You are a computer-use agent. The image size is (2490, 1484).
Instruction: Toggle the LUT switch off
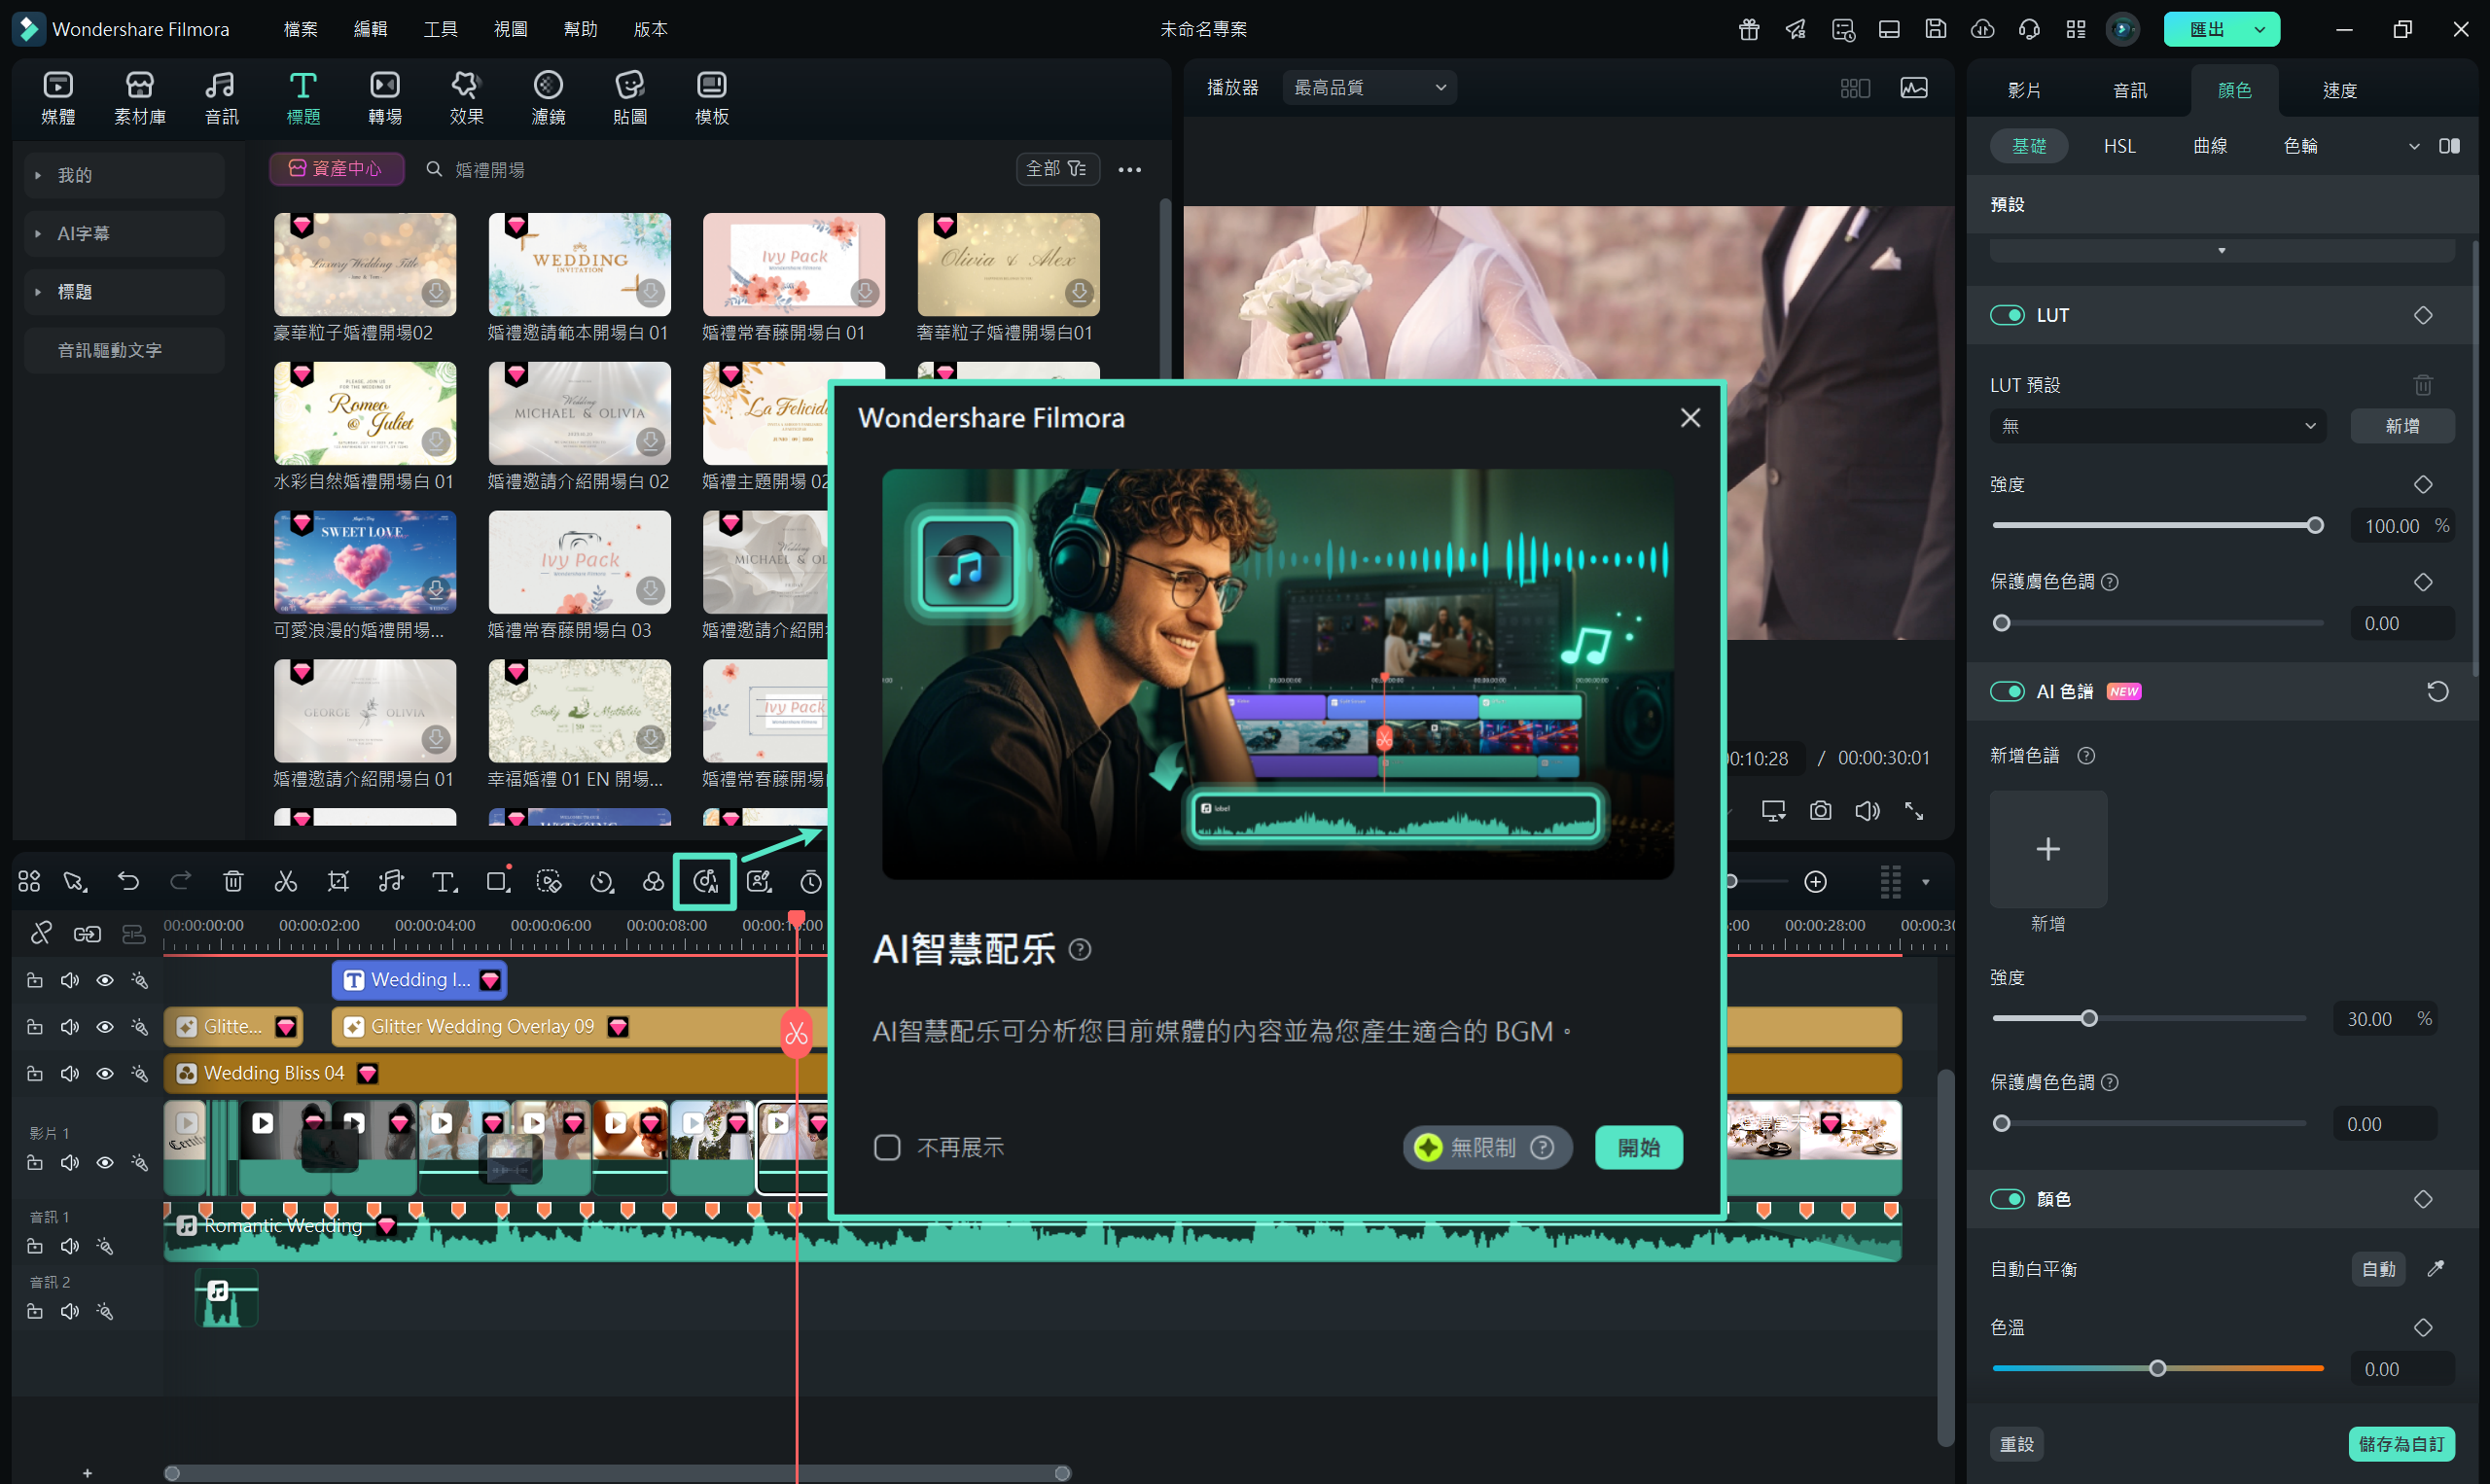click(x=2007, y=315)
